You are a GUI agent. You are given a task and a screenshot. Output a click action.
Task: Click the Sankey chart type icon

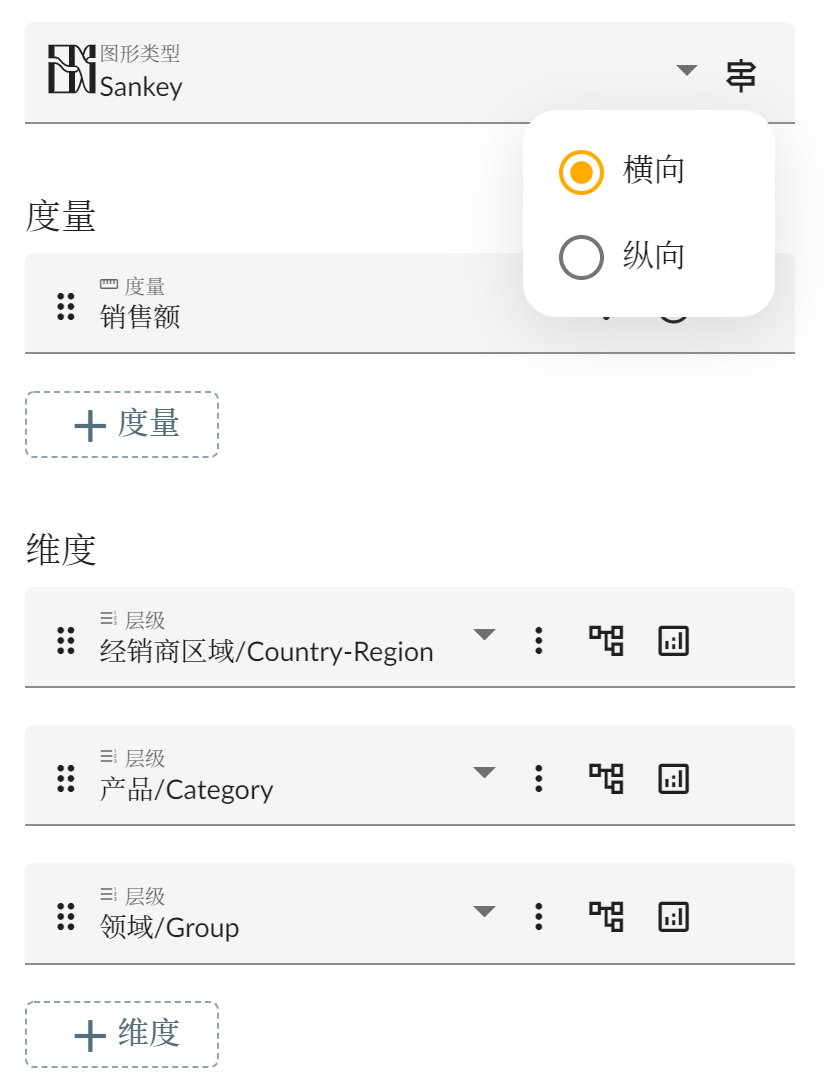(72, 70)
